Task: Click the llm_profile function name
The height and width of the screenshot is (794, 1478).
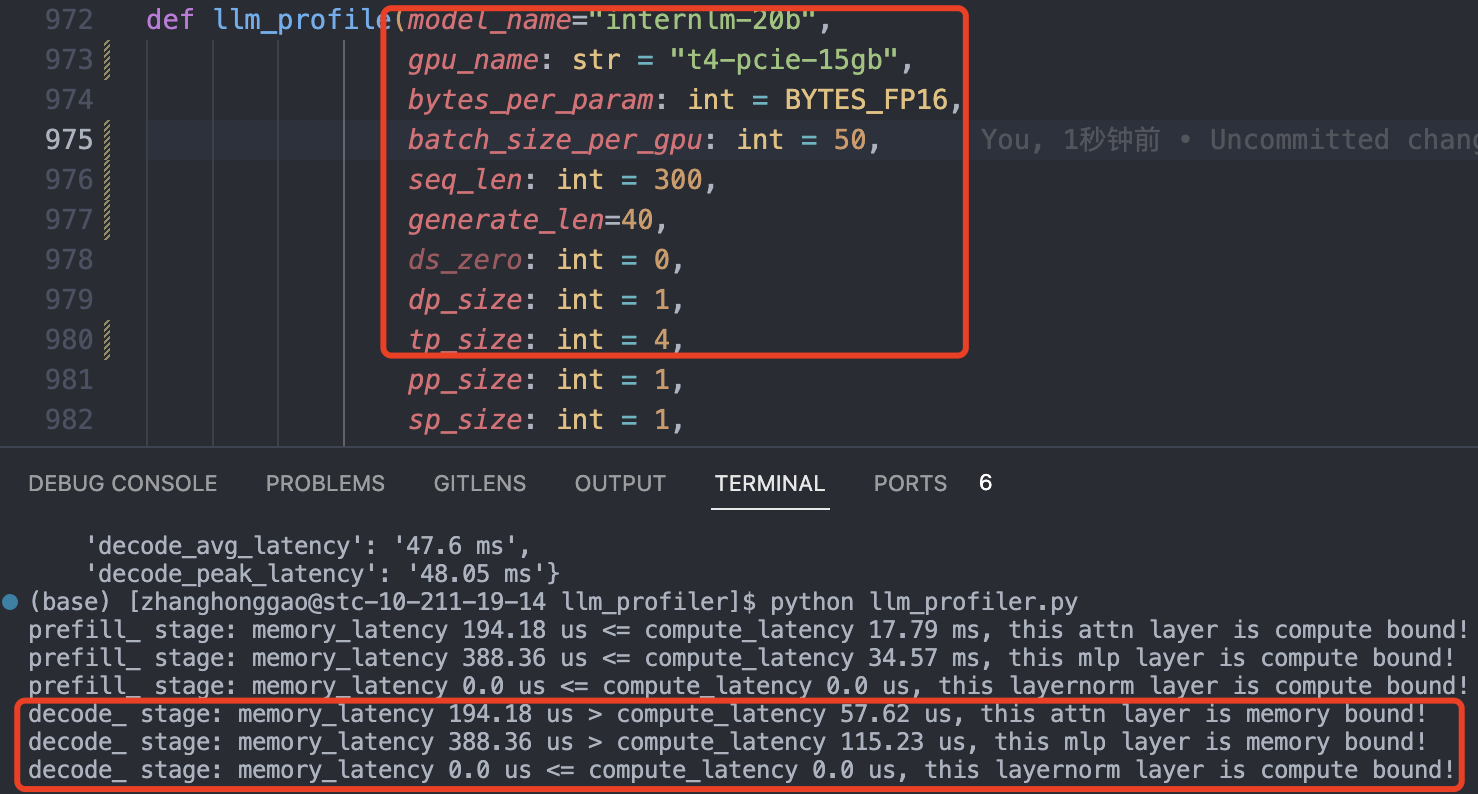Action: 304,20
